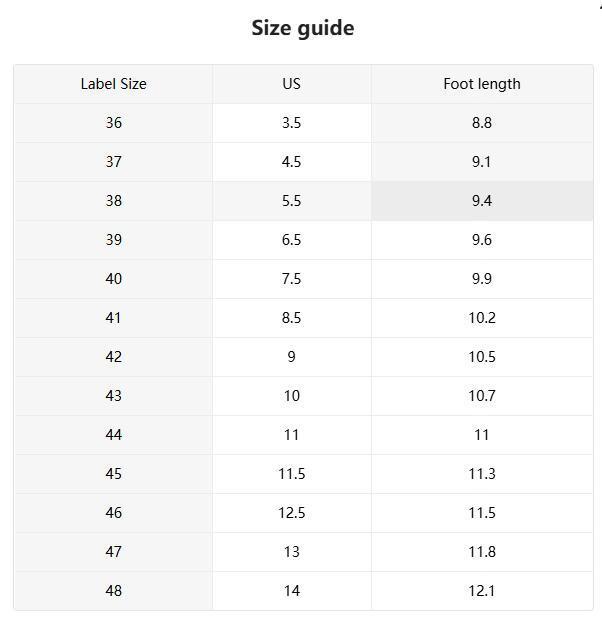
Task: Select label size 42 cell
Action: pyautogui.click(x=113, y=357)
